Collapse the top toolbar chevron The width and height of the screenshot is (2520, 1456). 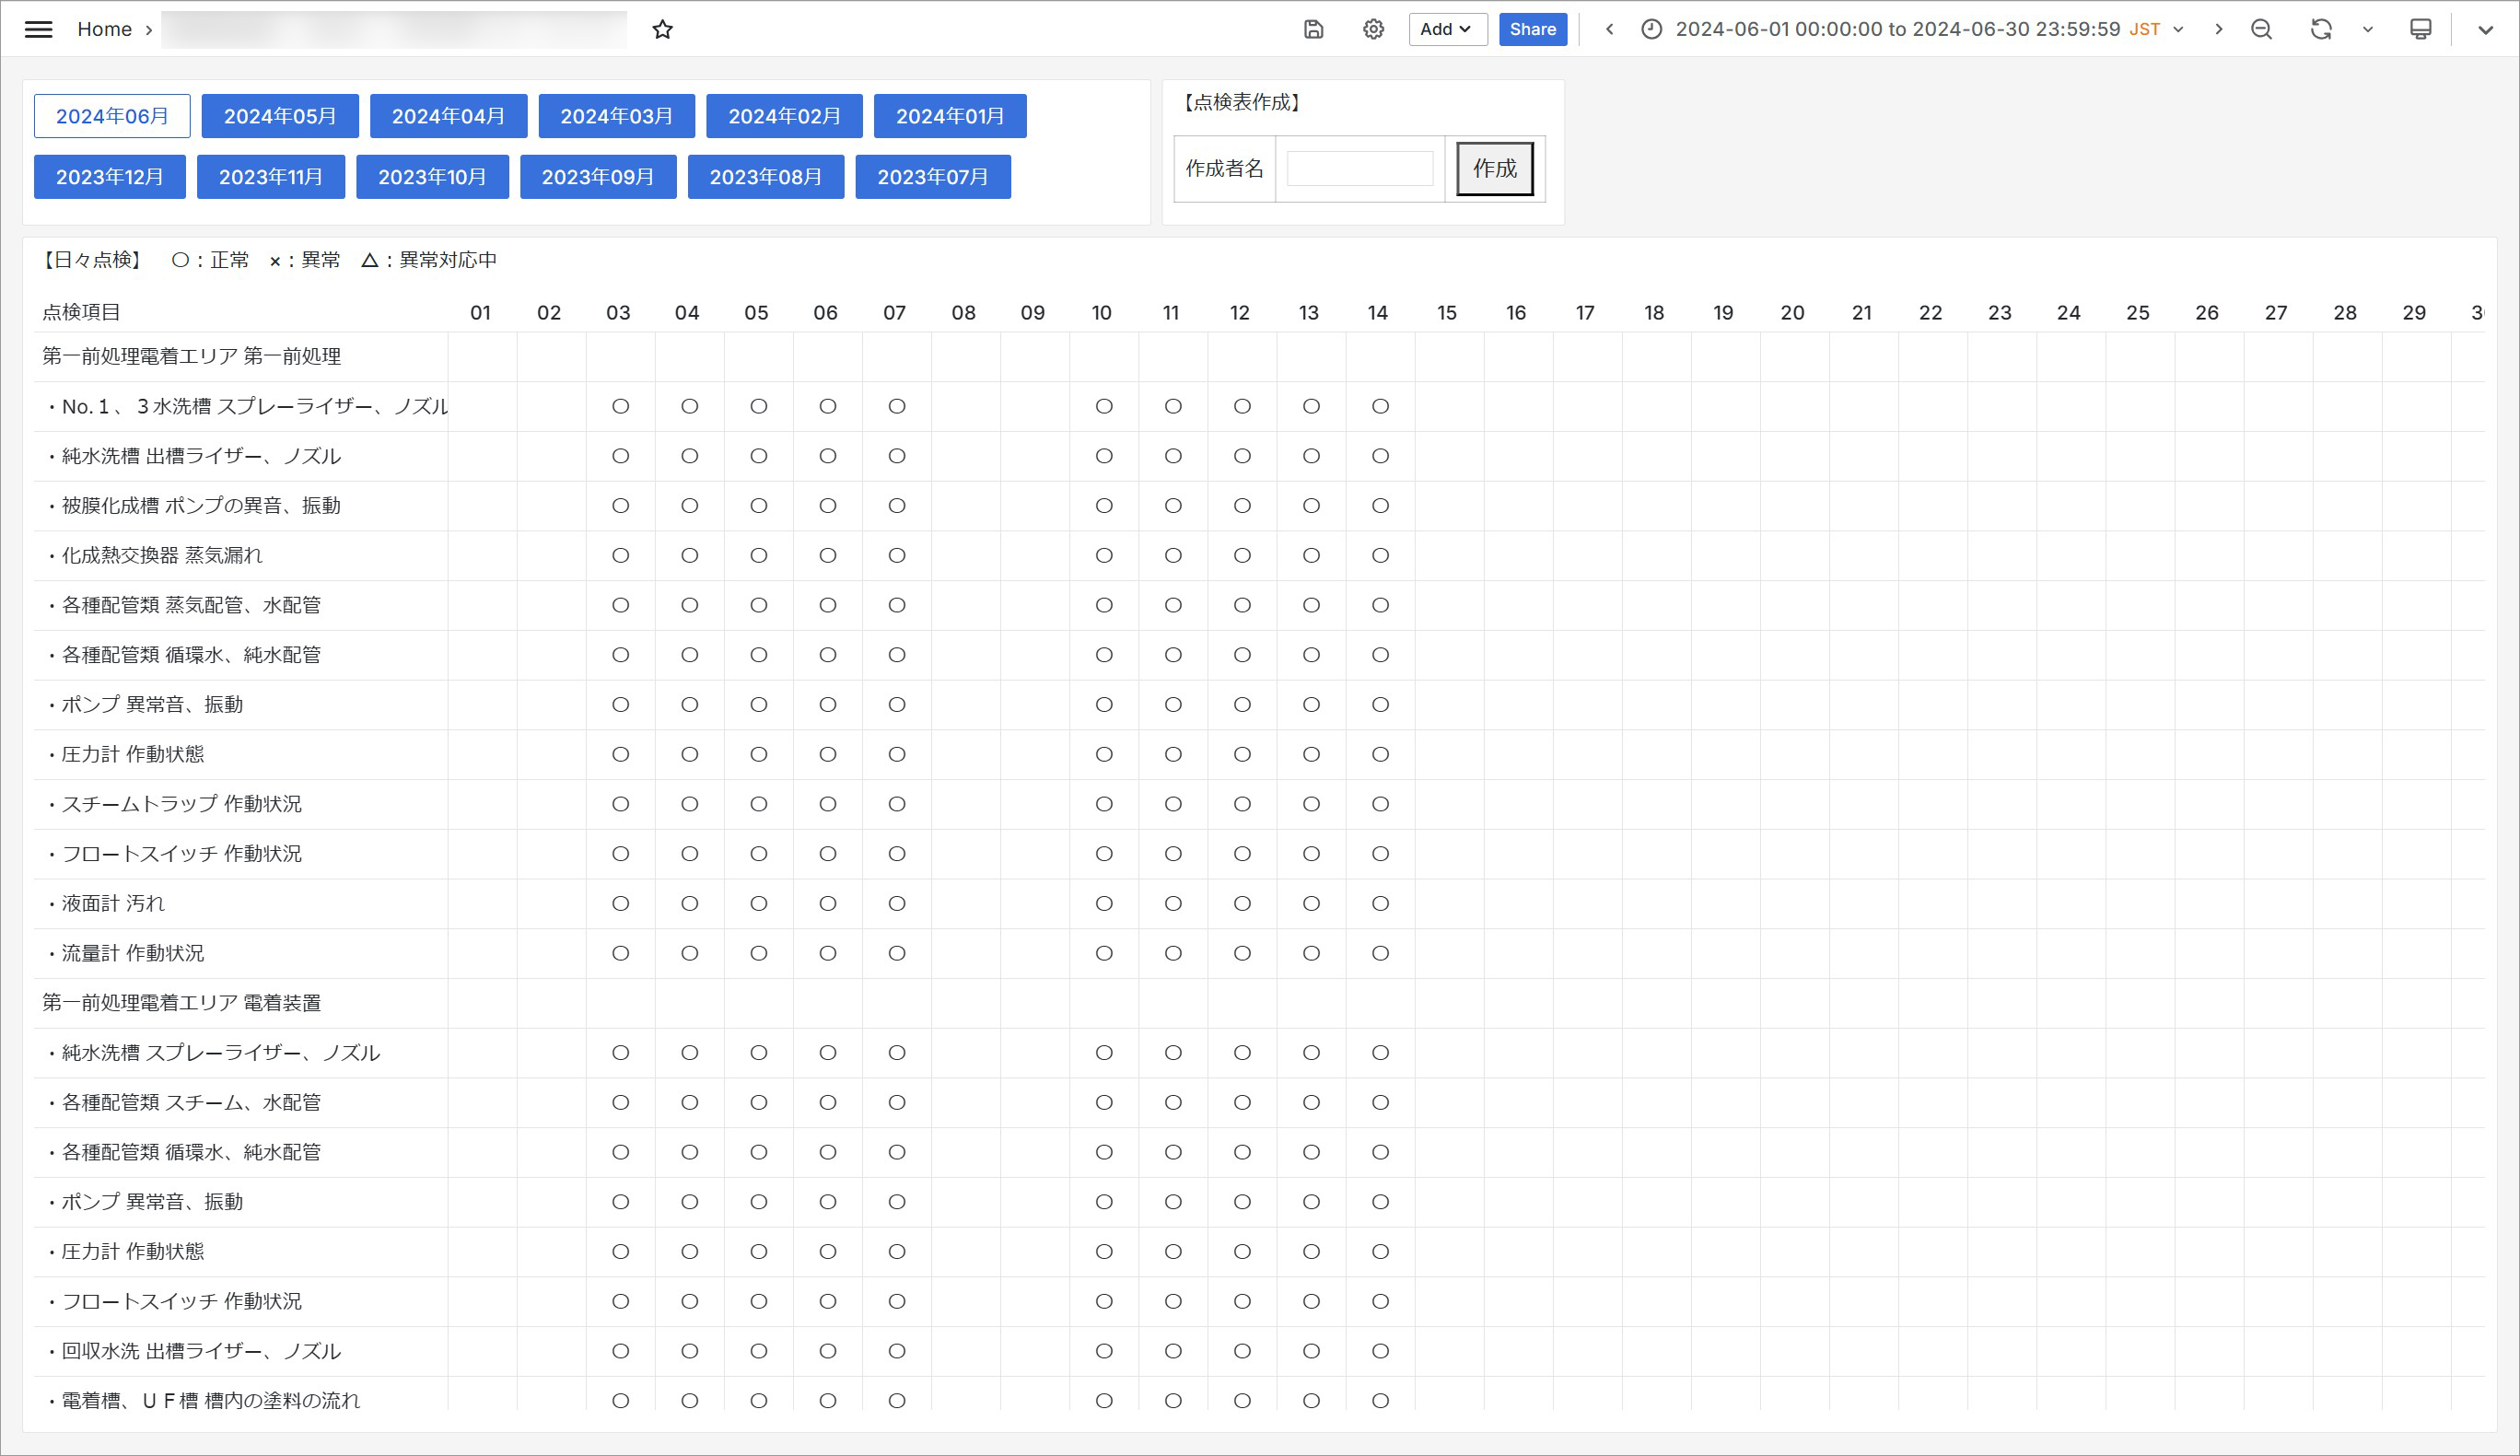tap(2485, 29)
